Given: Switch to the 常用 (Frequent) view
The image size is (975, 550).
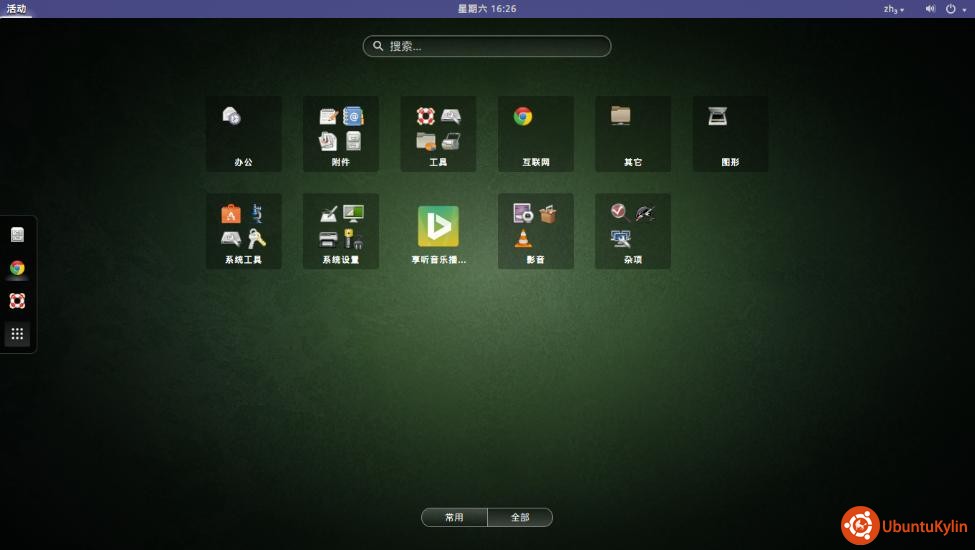Looking at the screenshot, I should click(454, 517).
